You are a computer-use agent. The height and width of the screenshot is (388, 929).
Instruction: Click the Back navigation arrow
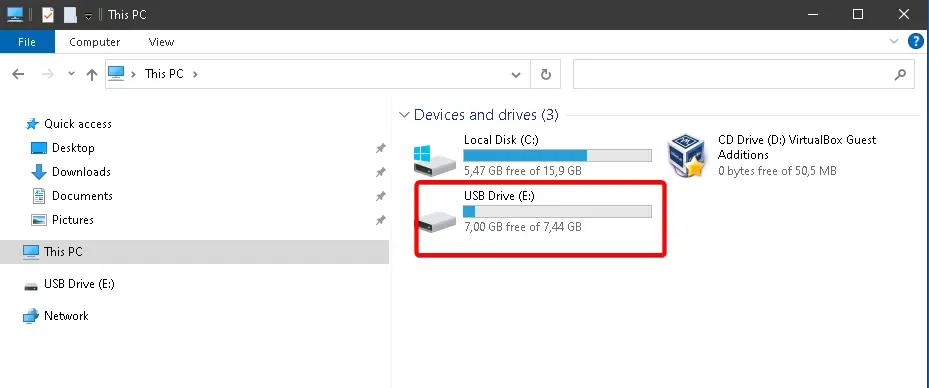[18, 74]
